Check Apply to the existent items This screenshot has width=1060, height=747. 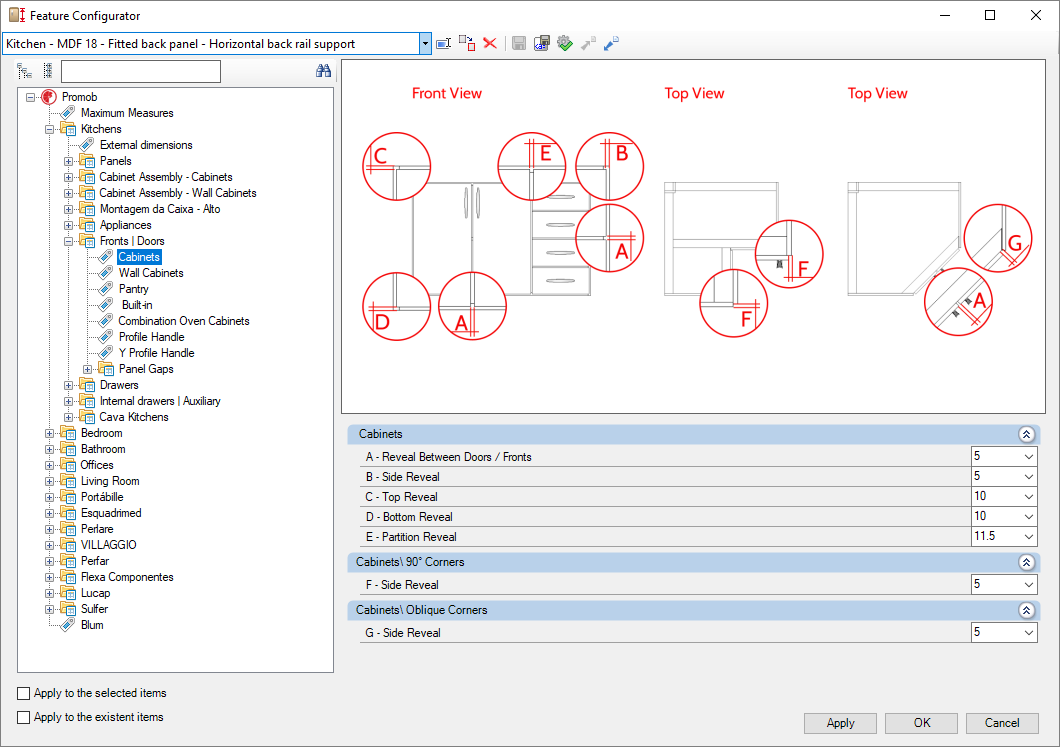pos(24,717)
